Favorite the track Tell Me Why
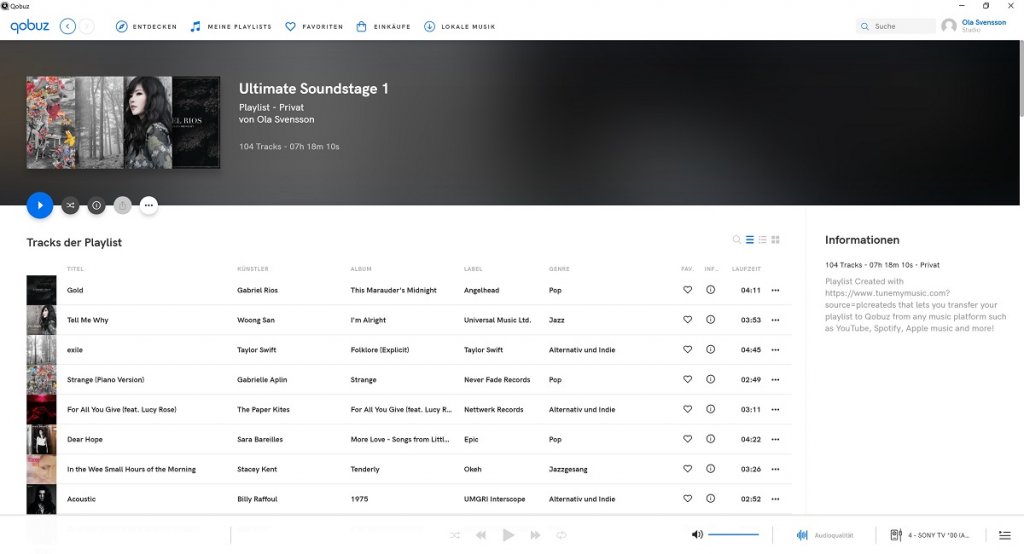The image size is (1024, 554). coord(688,319)
